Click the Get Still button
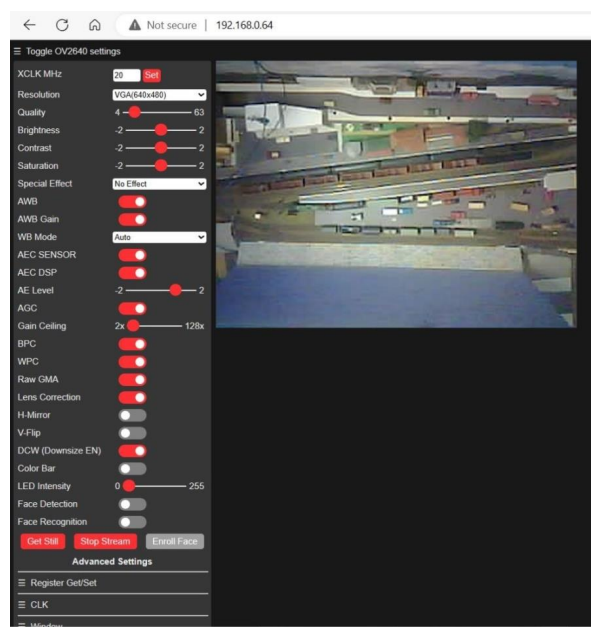The height and width of the screenshot is (627, 591). 43,541
